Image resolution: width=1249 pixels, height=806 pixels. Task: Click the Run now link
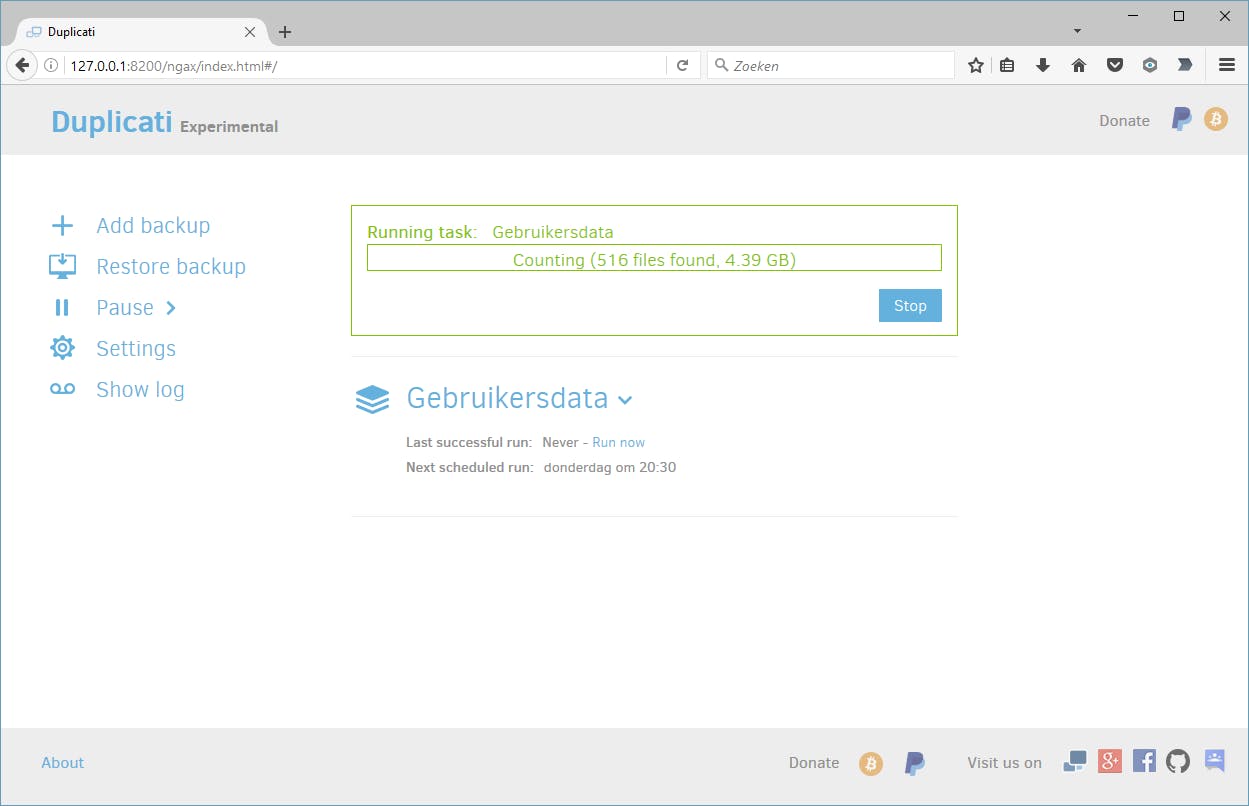click(x=618, y=442)
